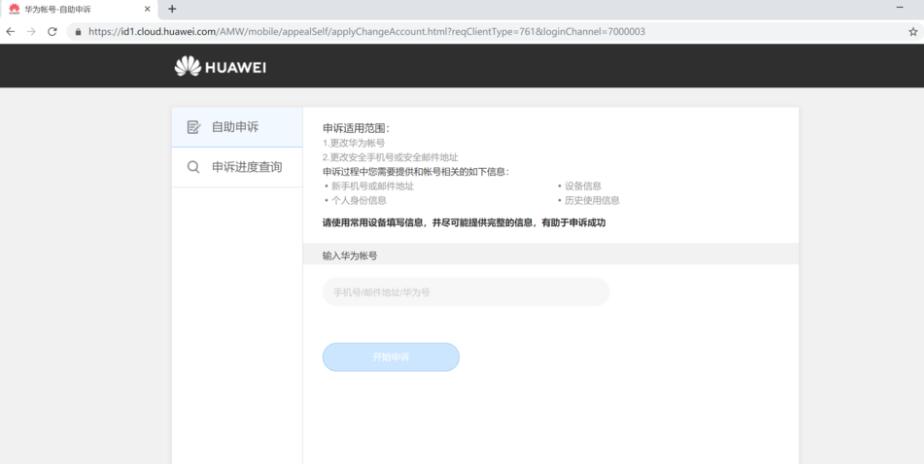Click the 申诉进度查询 magnifier icon

coord(193,167)
